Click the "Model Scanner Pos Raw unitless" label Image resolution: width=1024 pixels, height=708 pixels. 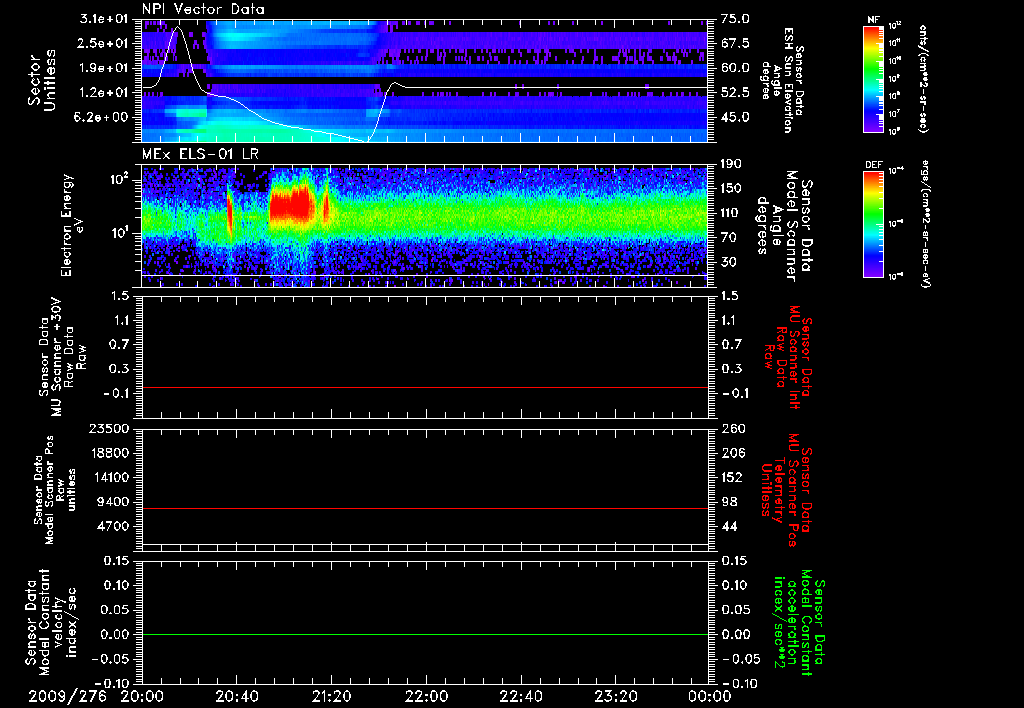click(x=55, y=490)
